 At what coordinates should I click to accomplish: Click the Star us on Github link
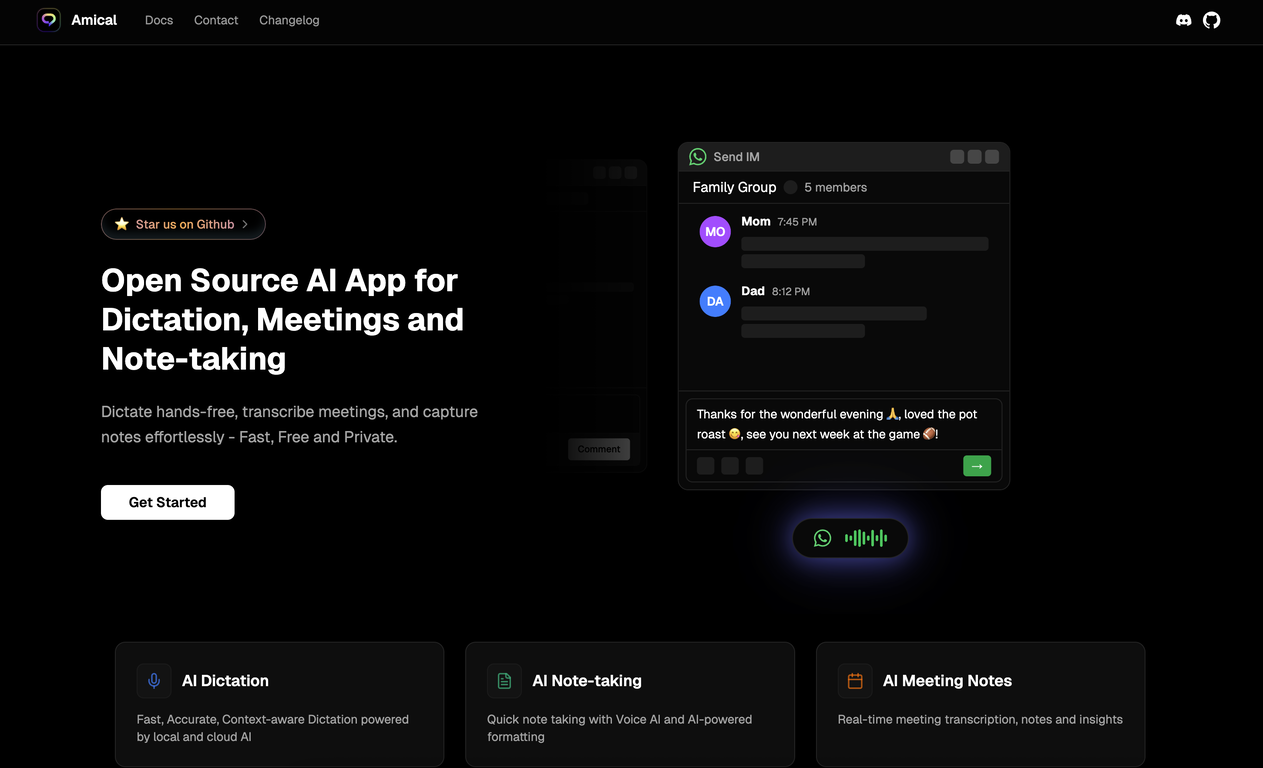(x=183, y=224)
